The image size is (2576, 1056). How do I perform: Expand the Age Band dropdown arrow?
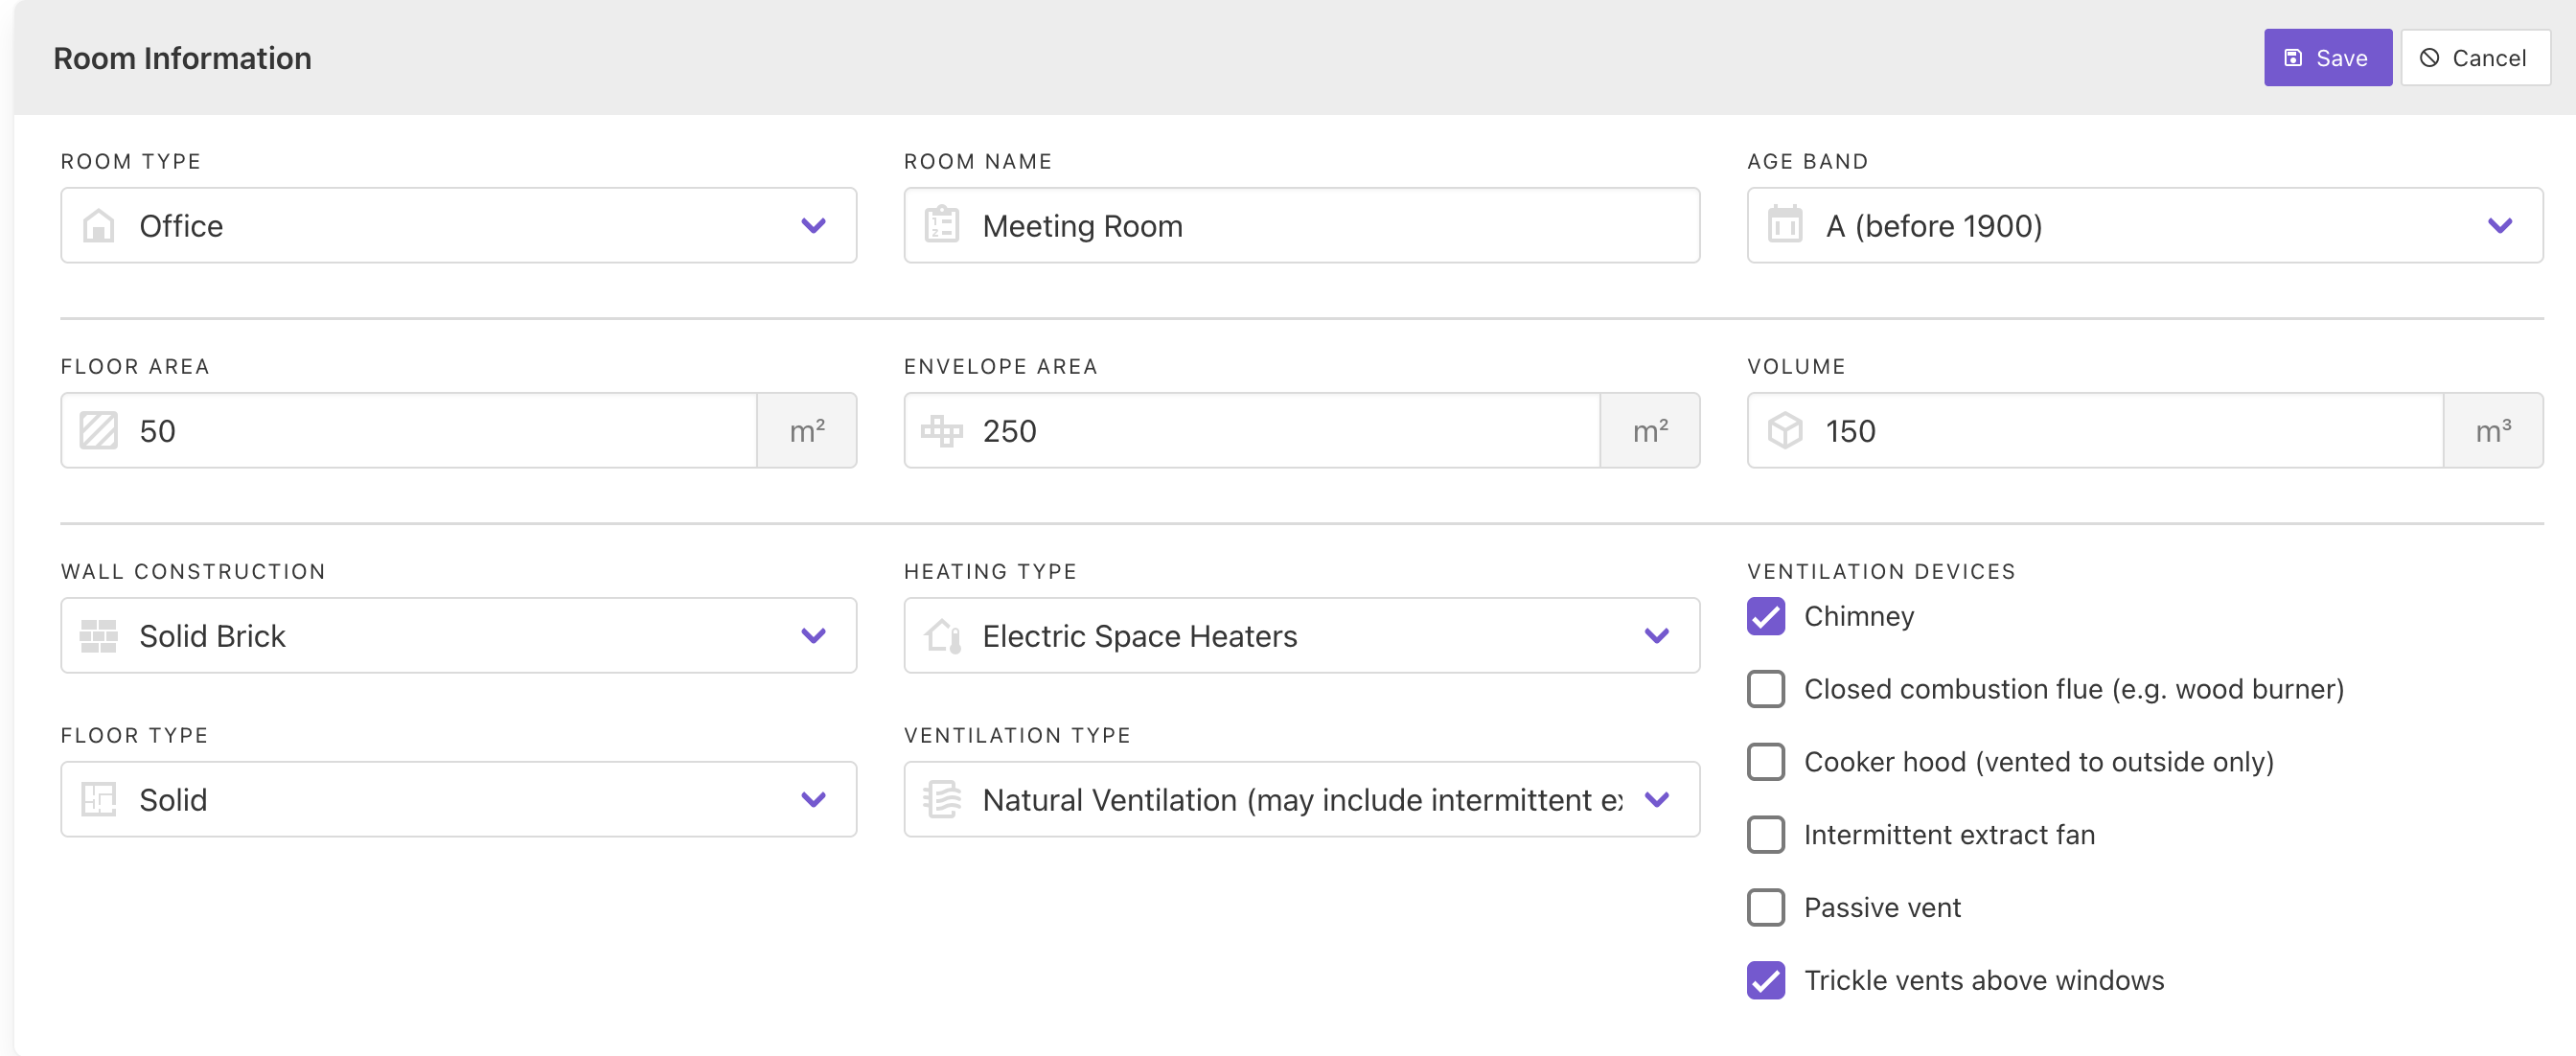tap(2499, 226)
